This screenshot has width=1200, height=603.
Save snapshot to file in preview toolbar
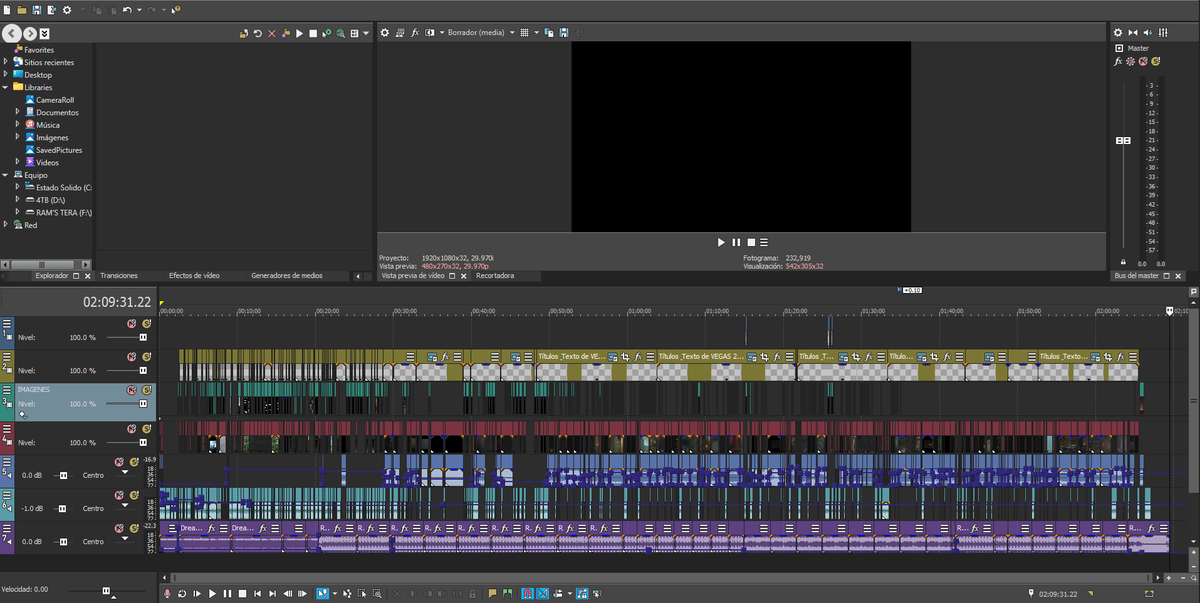pos(564,33)
